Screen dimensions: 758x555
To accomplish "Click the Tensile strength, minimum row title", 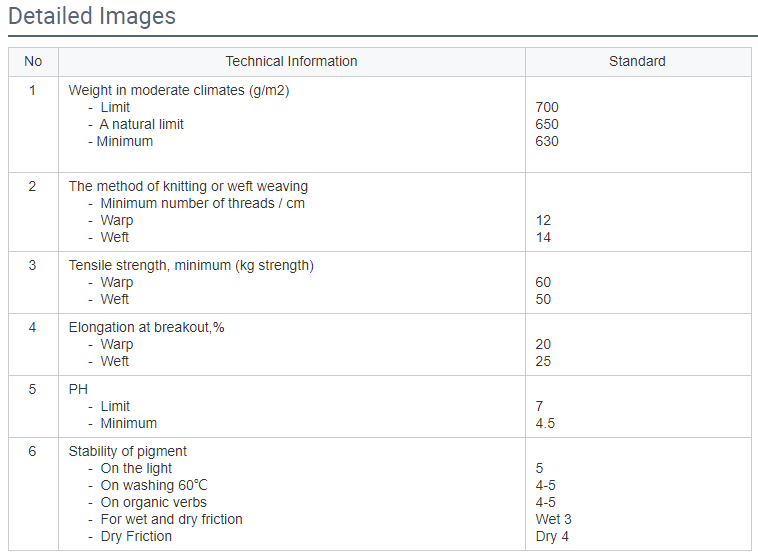I will pyautogui.click(x=191, y=265).
